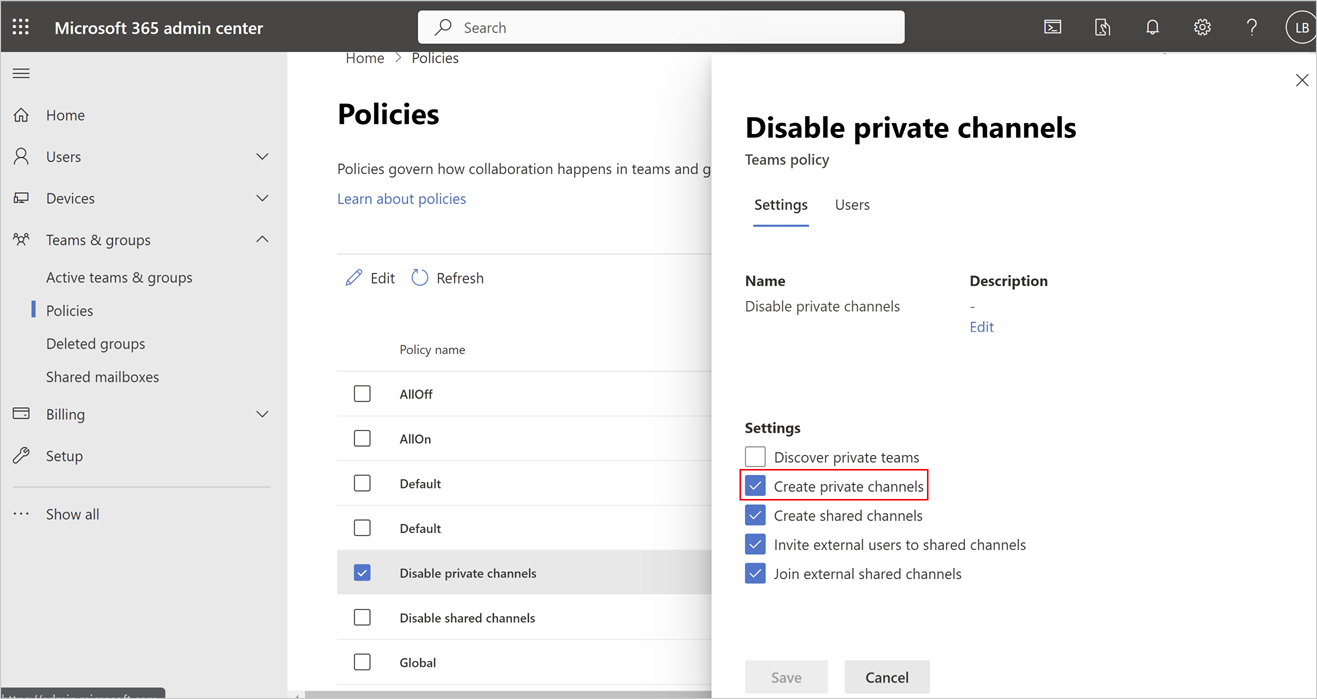Click the Save button

[786, 677]
